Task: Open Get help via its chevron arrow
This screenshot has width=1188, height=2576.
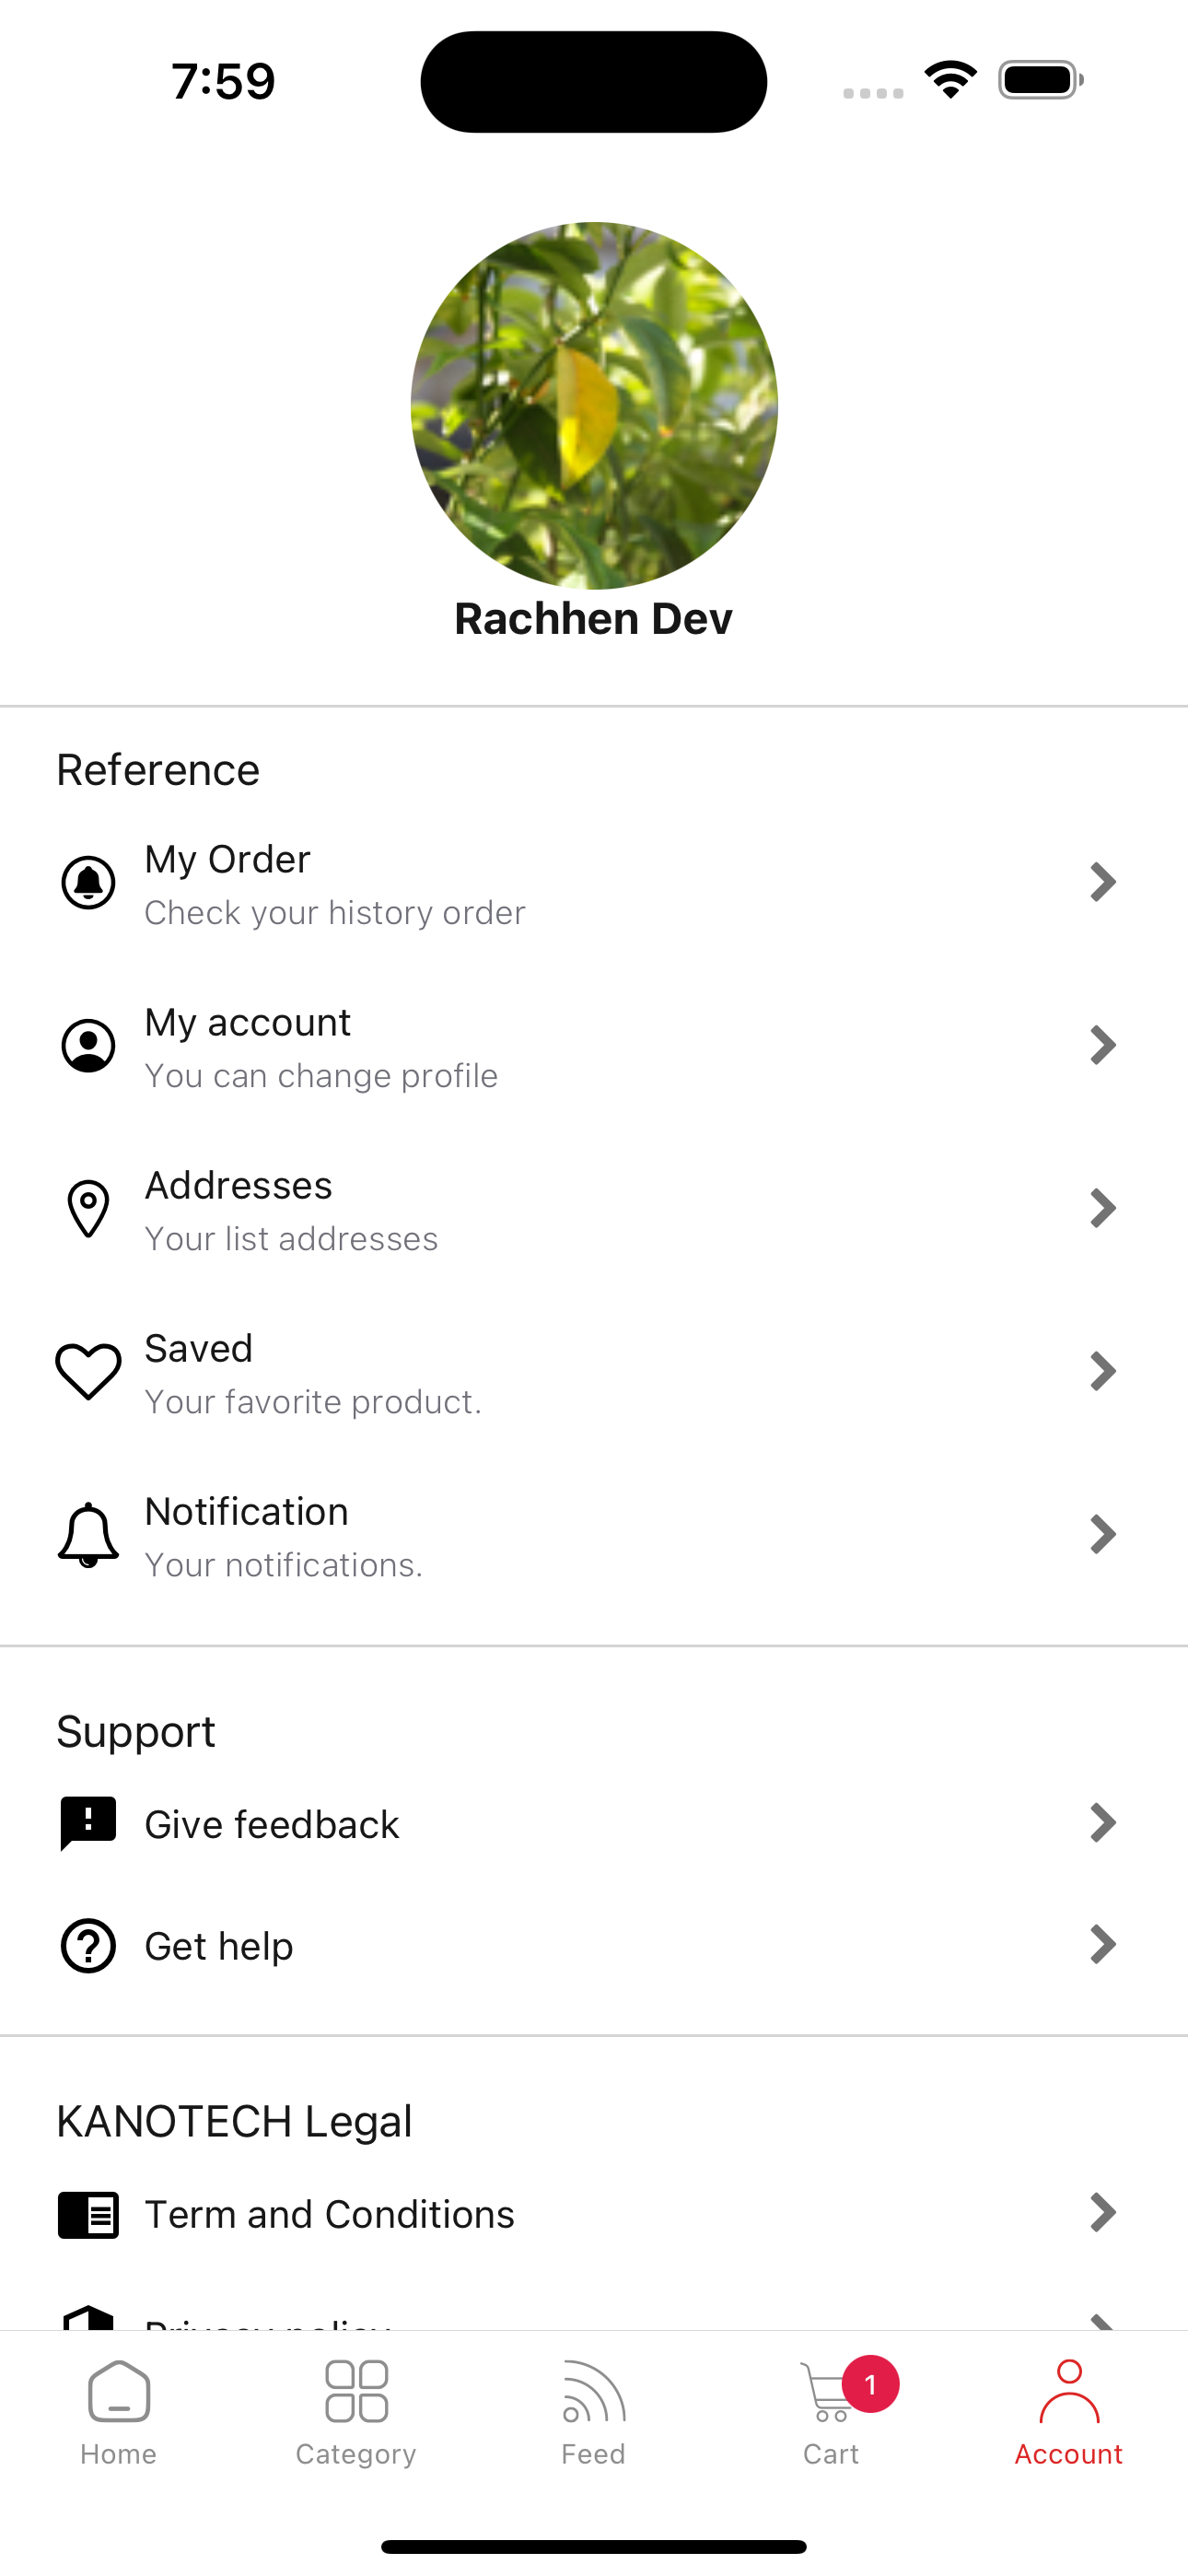Action: 1102,1945
